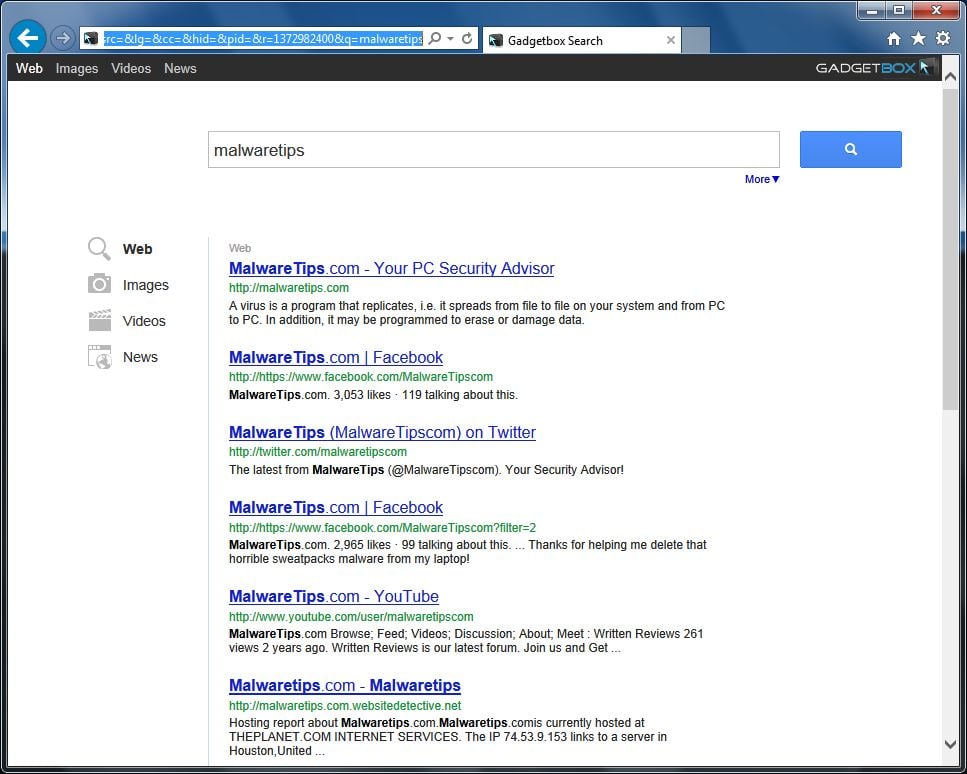Minimize the browser window
This screenshot has height=774, width=967.
tap(872, 10)
